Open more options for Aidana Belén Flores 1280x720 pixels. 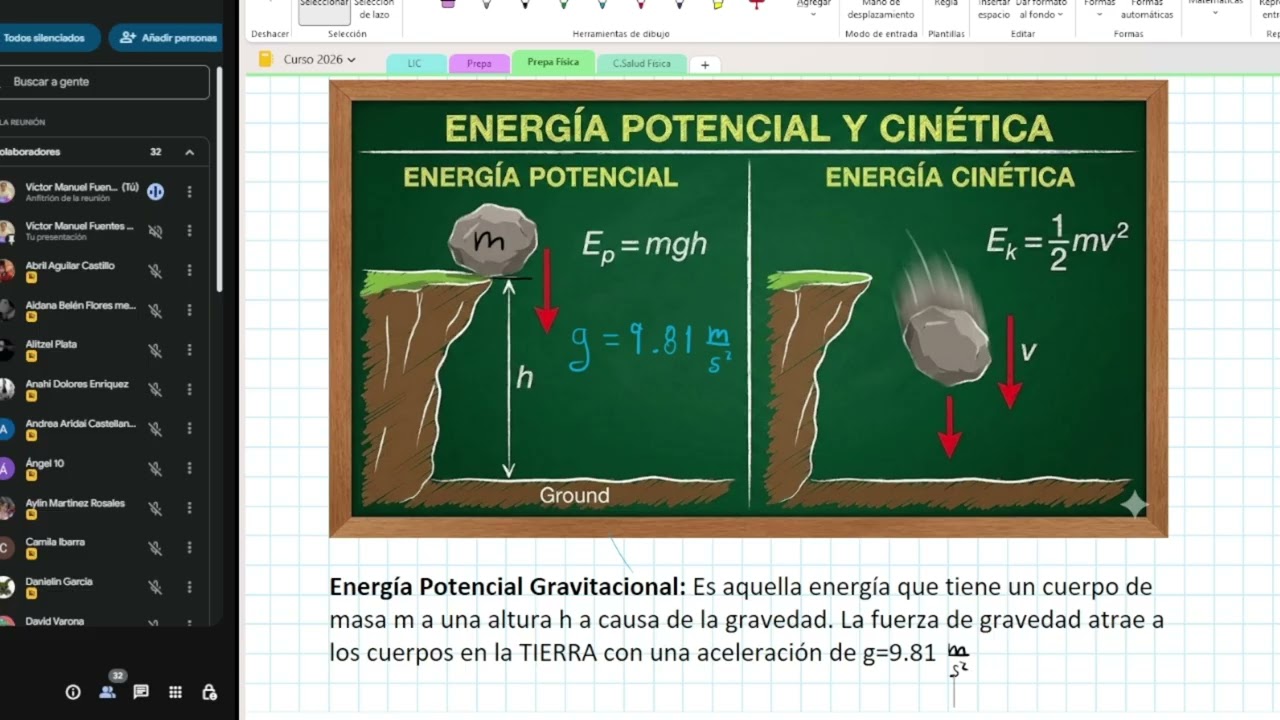pyautogui.click(x=189, y=311)
